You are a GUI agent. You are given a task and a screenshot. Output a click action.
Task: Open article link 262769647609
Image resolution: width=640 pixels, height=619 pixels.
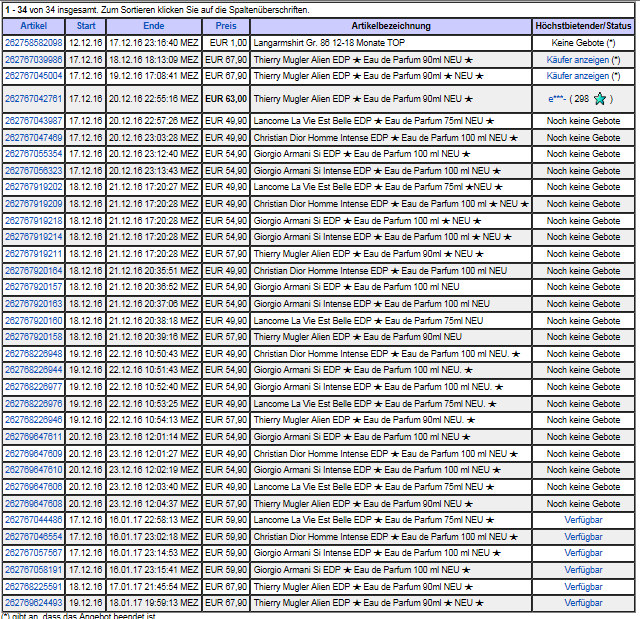pos(33,454)
